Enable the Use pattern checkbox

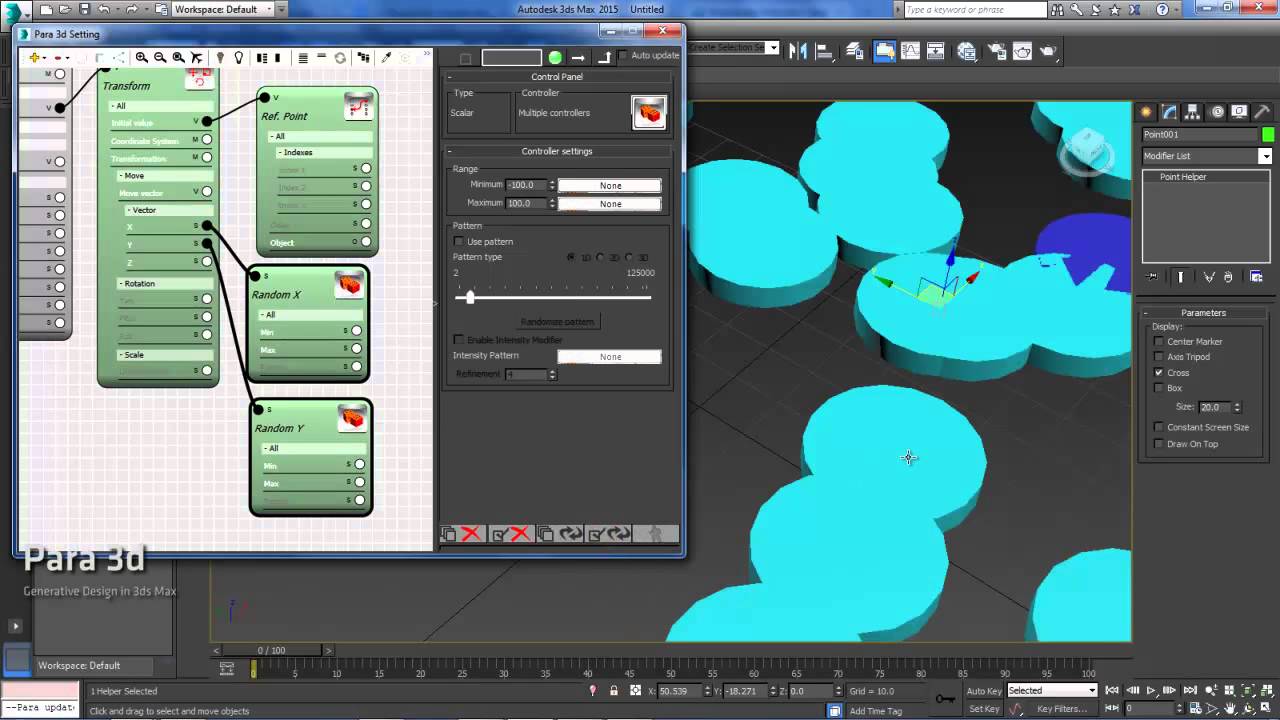(460, 241)
